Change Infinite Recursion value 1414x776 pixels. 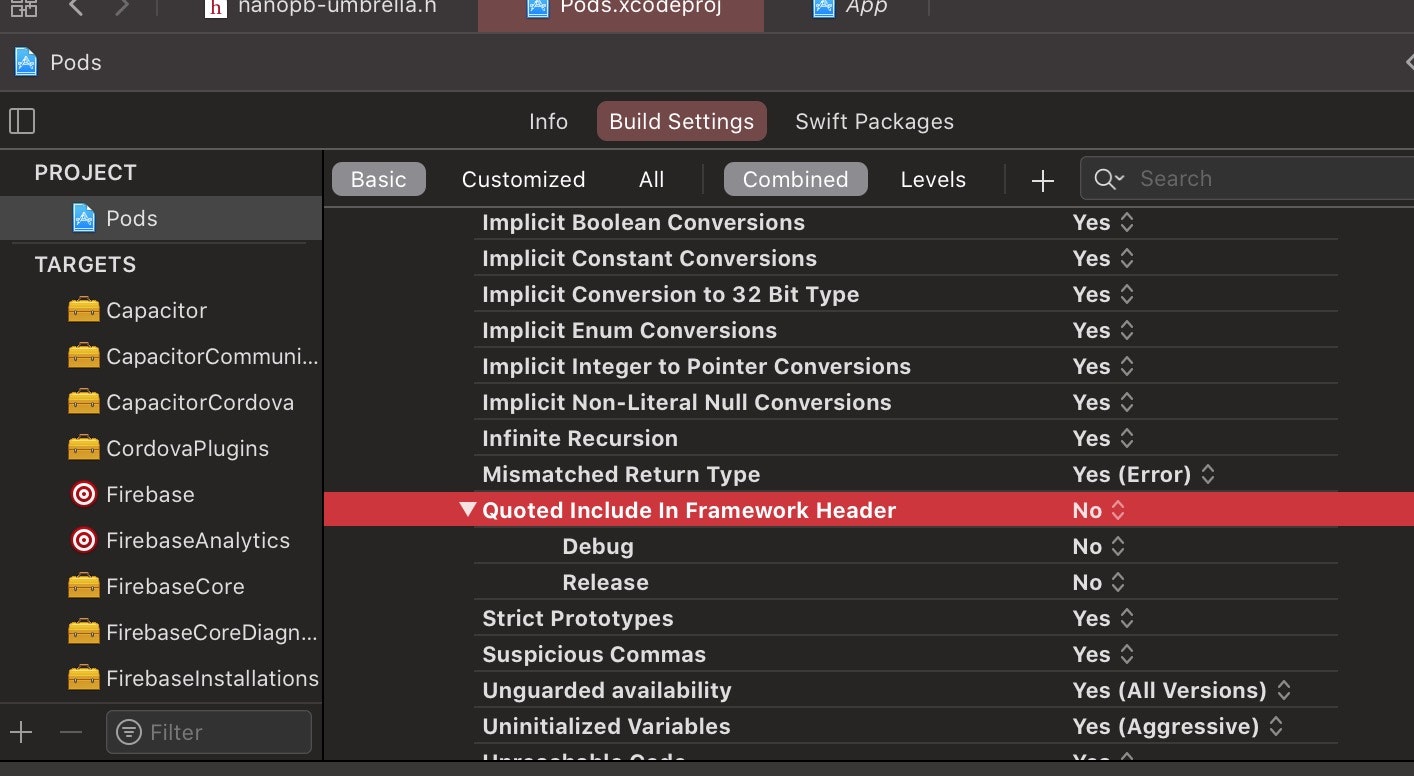click(1103, 438)
